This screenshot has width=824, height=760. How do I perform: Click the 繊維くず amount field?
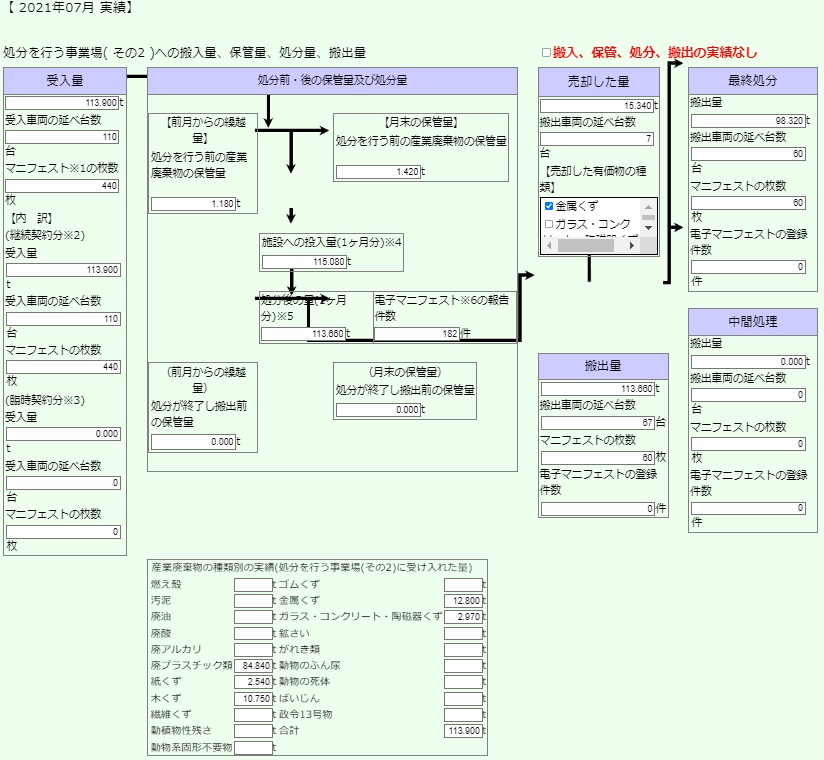(253, 714)
